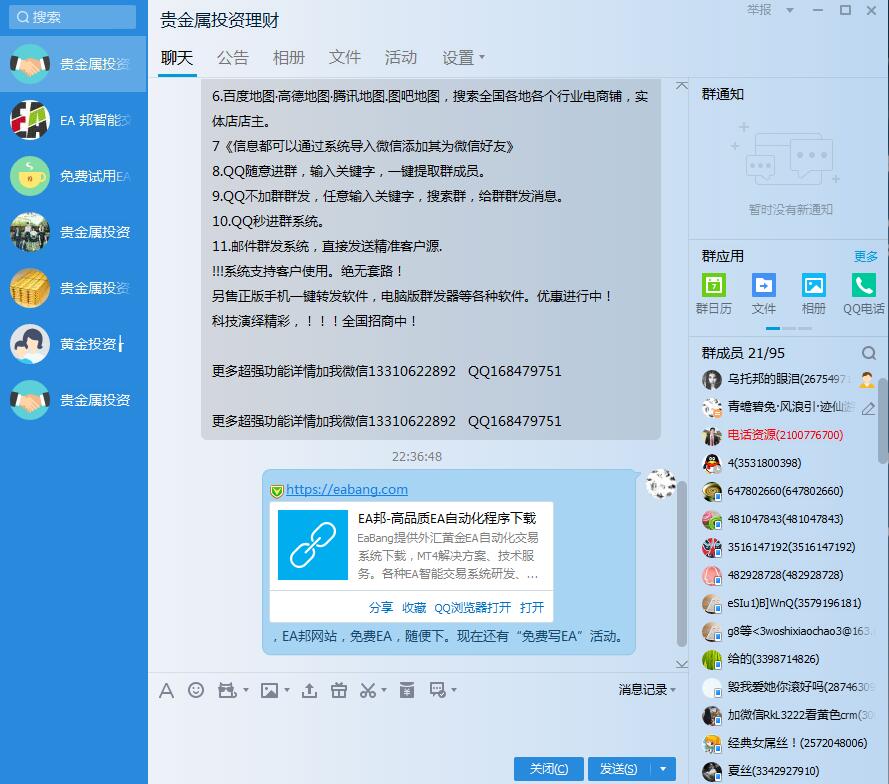Start a QQ电话 group call
Screen dimensions: 889x784
point(863,294)
